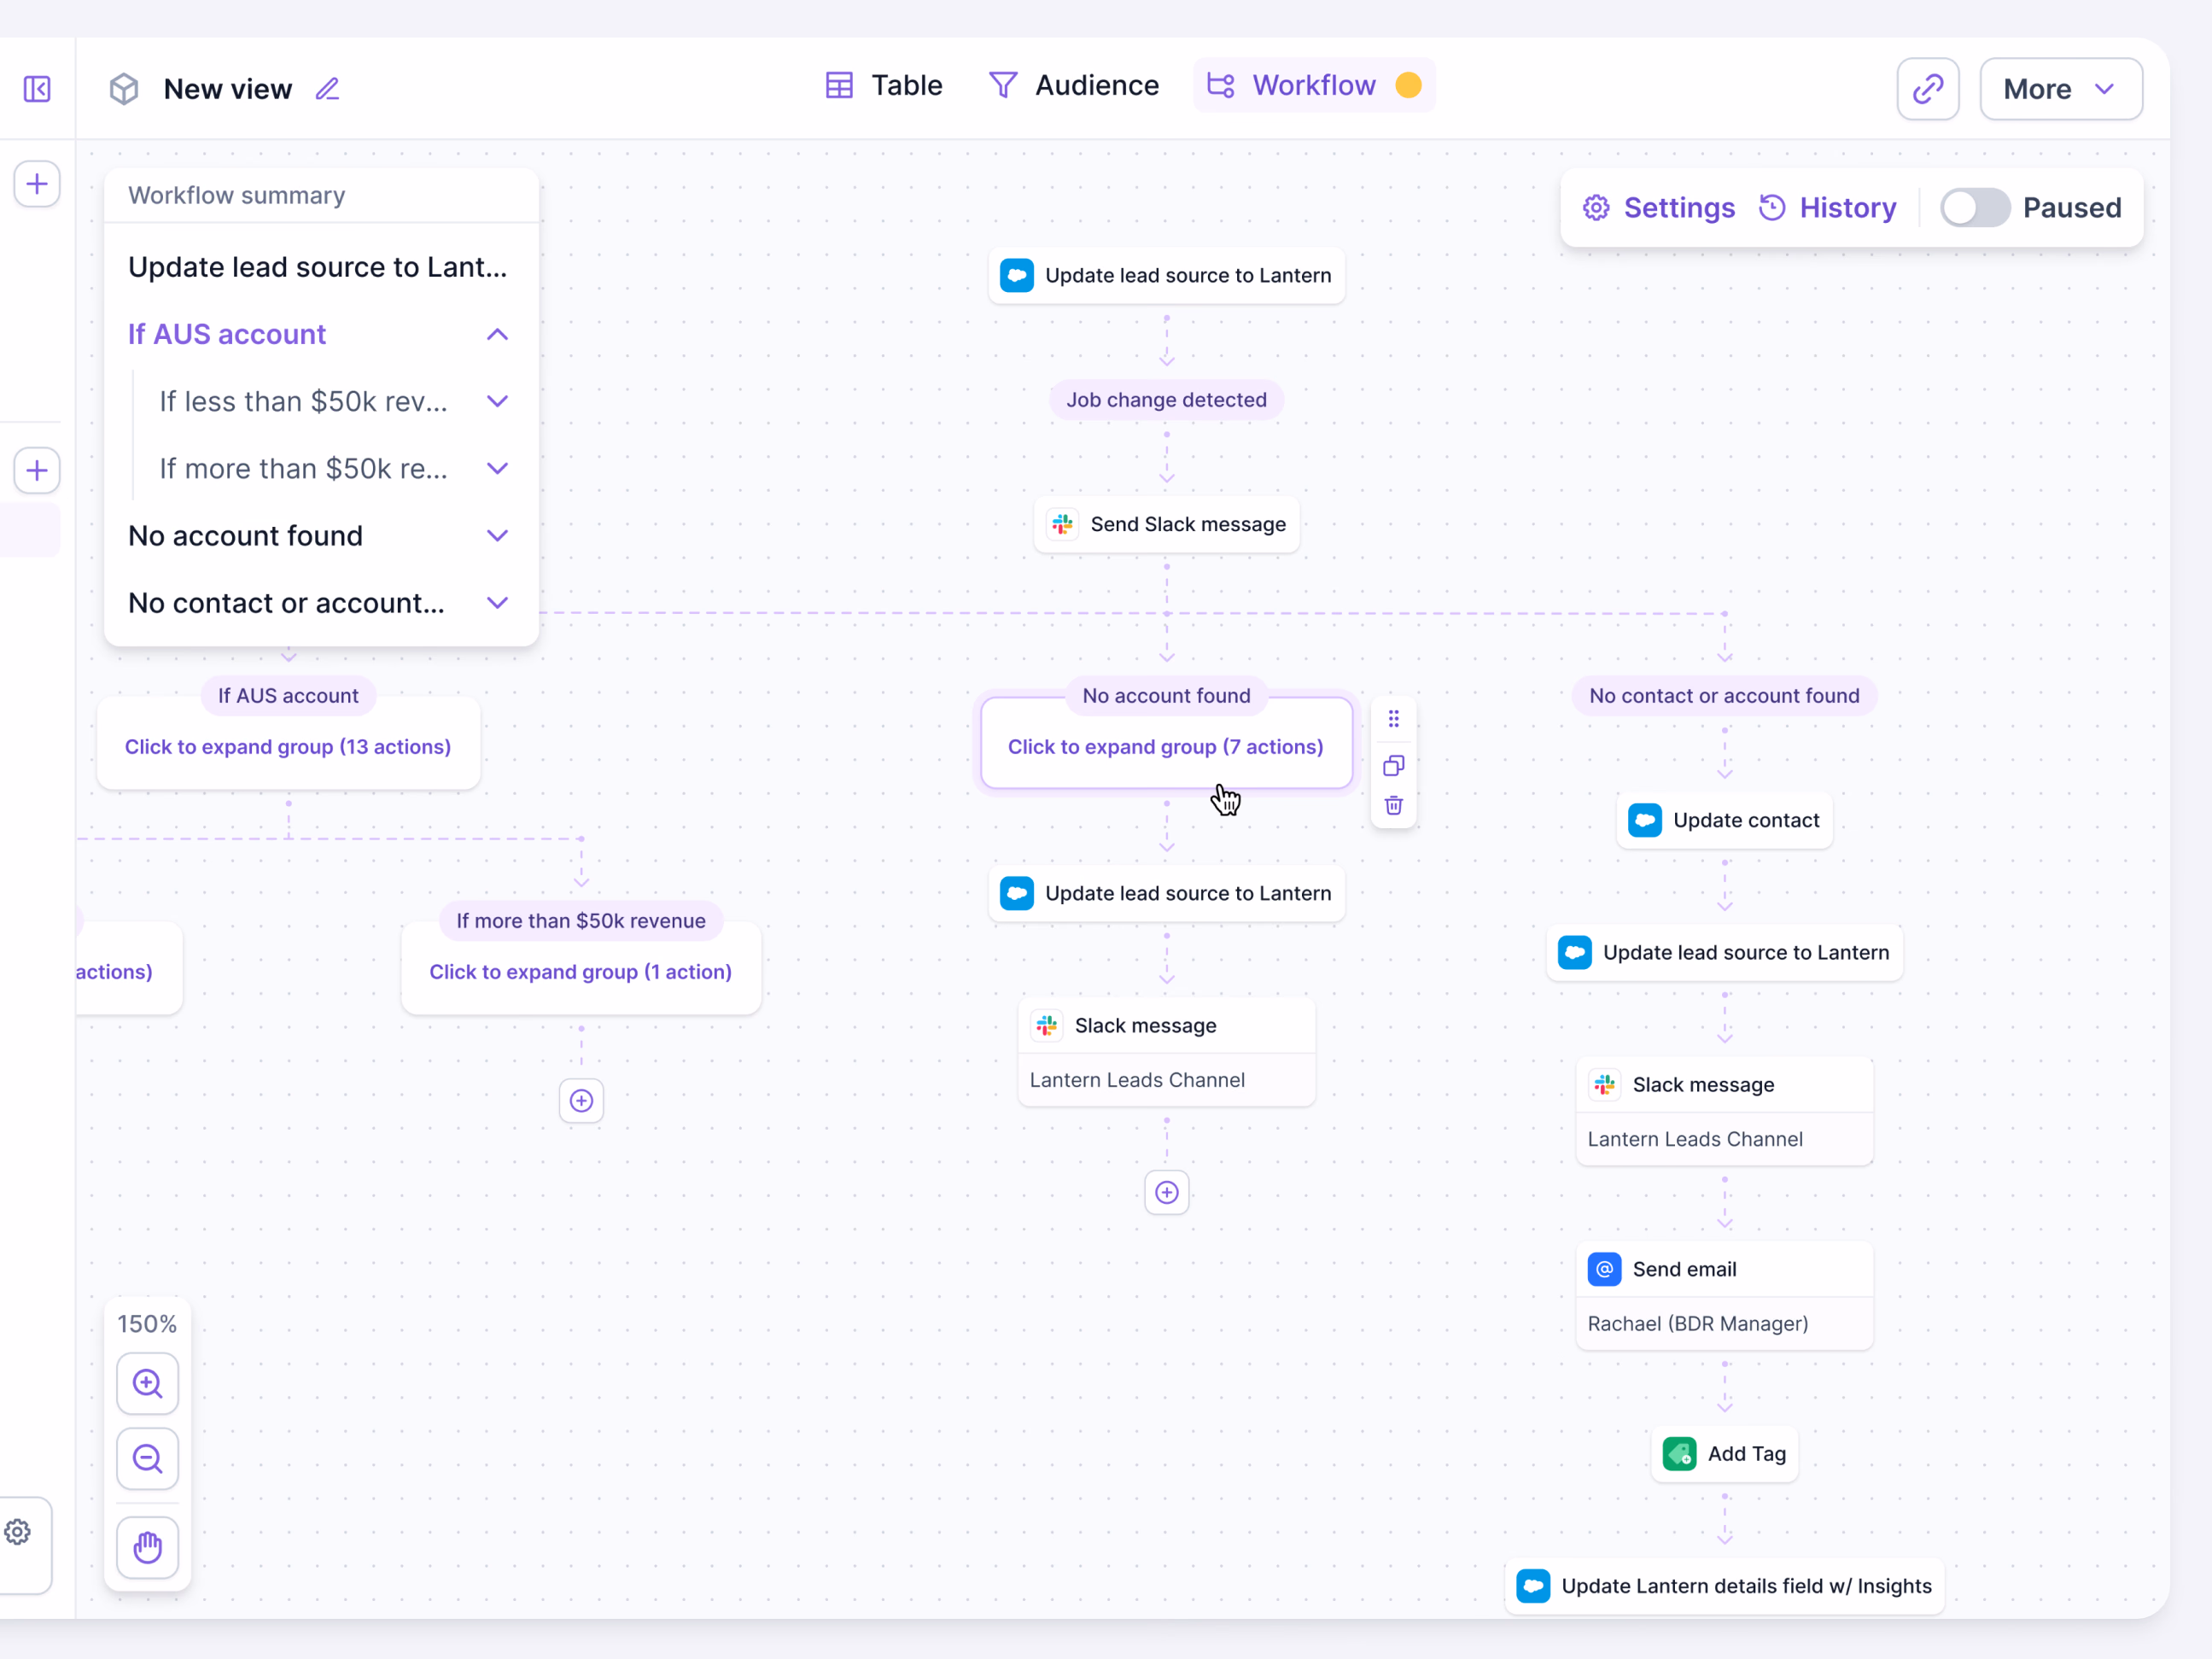Image resolution: width=2212 pixels, height=1659 pixels.
Task: Open workflow Settings
Action: point(1659,208)
